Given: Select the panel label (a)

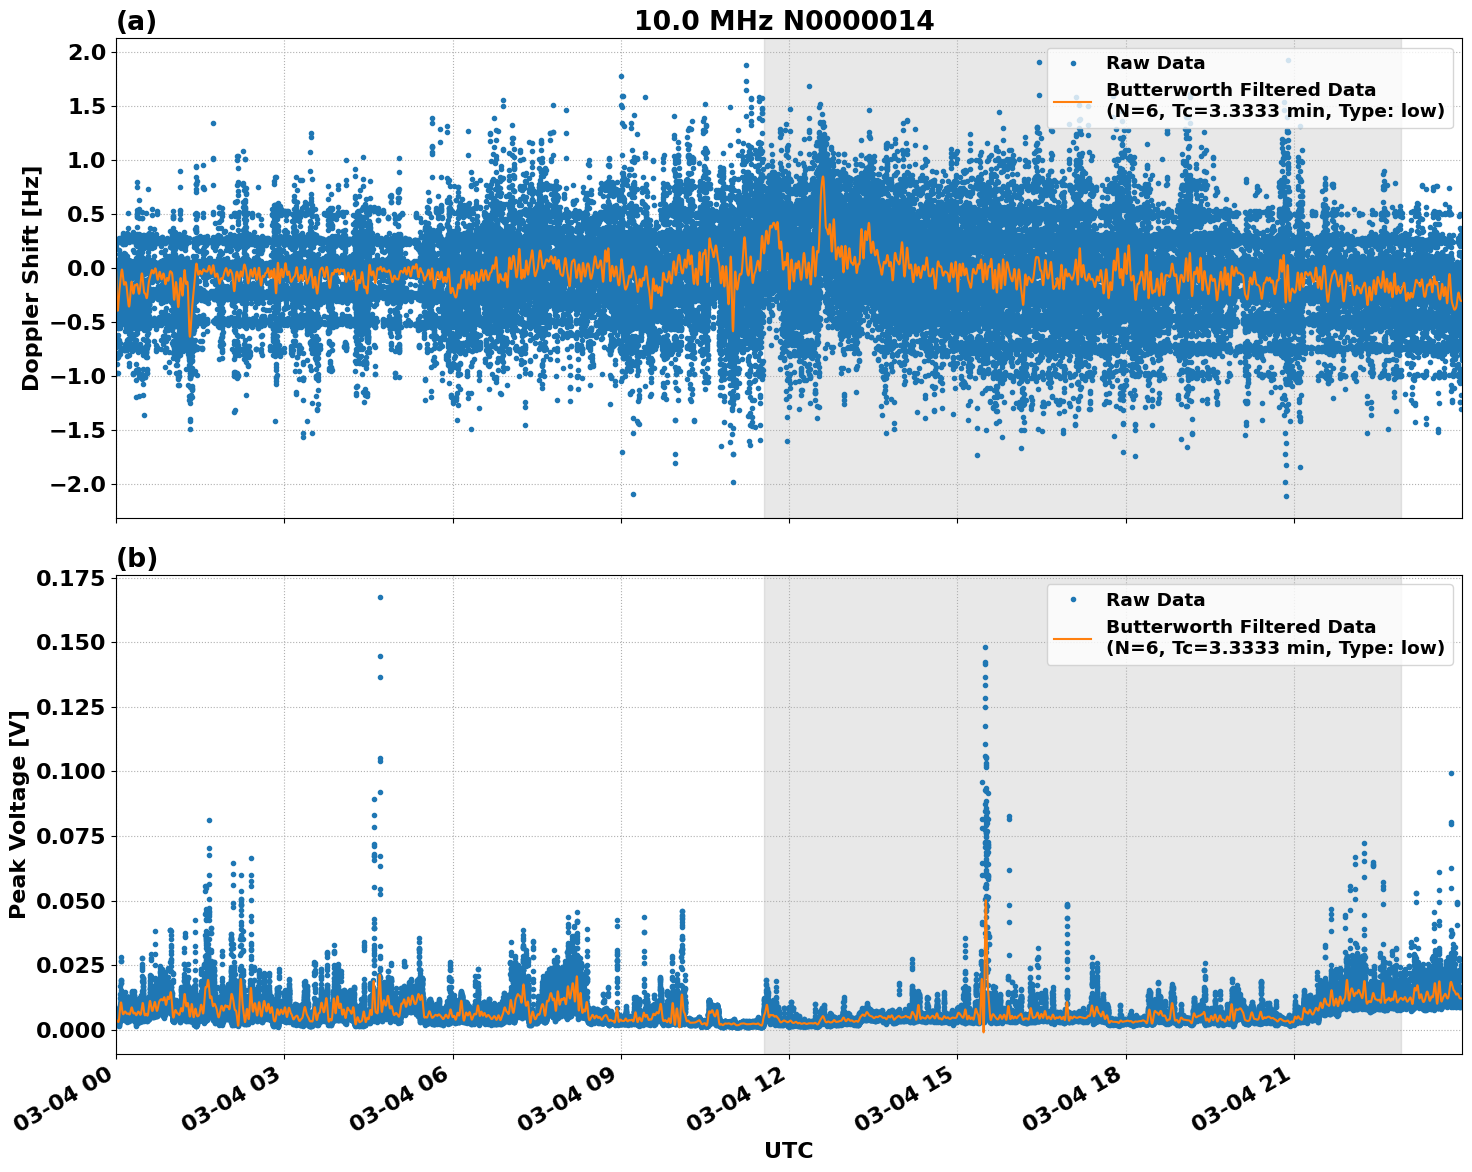Looking at the screenshot, I should click(x=136, y=19).
